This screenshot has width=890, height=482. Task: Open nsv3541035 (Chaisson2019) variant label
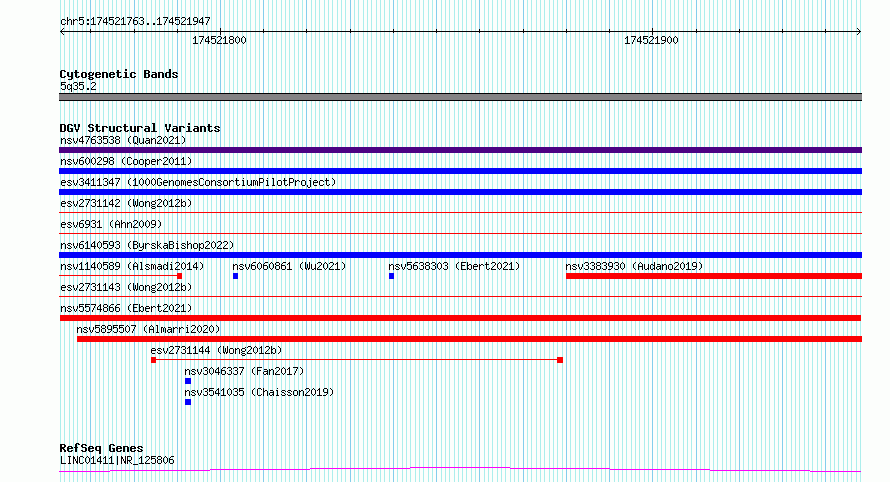[x=259, y=392]
